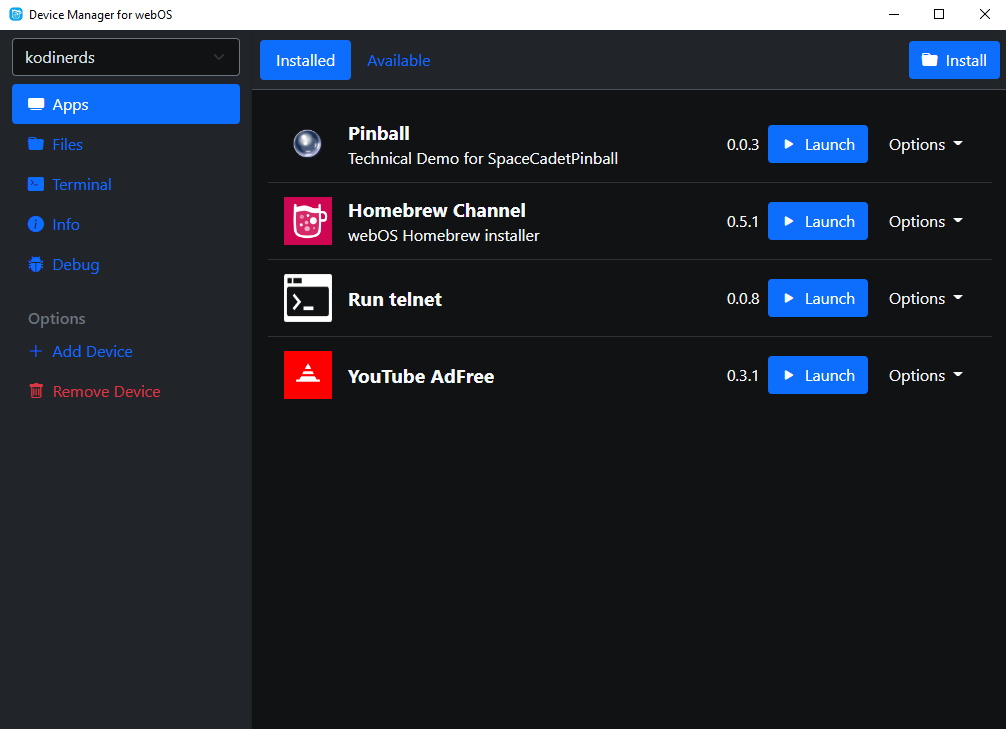This screenshot has width=1006, height=729.
Task: Click version 0.5.1 of Homebrew Channel
Action: (x=742, y=221)
